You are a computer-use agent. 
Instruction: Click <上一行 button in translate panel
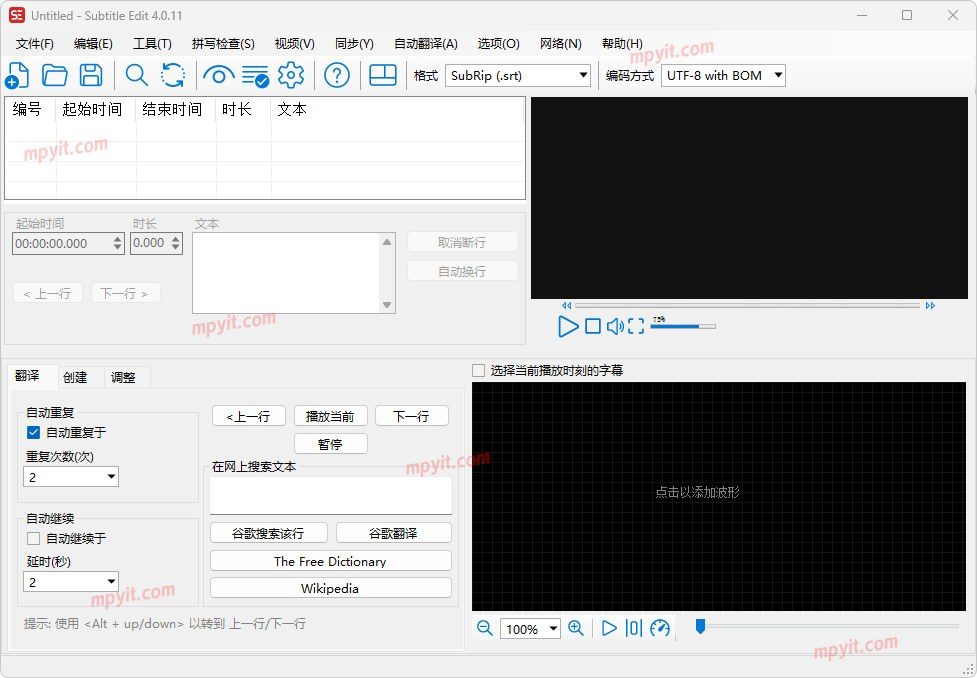click(x=249, y=416)
